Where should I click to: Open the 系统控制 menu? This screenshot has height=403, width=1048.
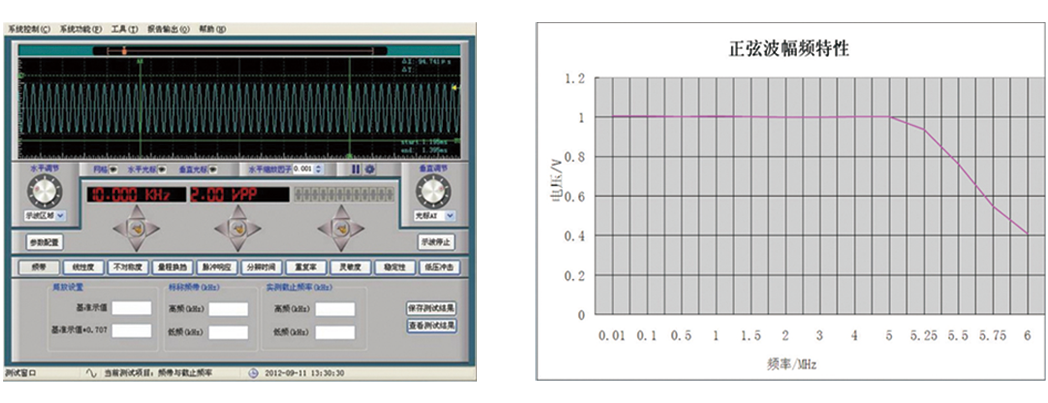(28, 30)
